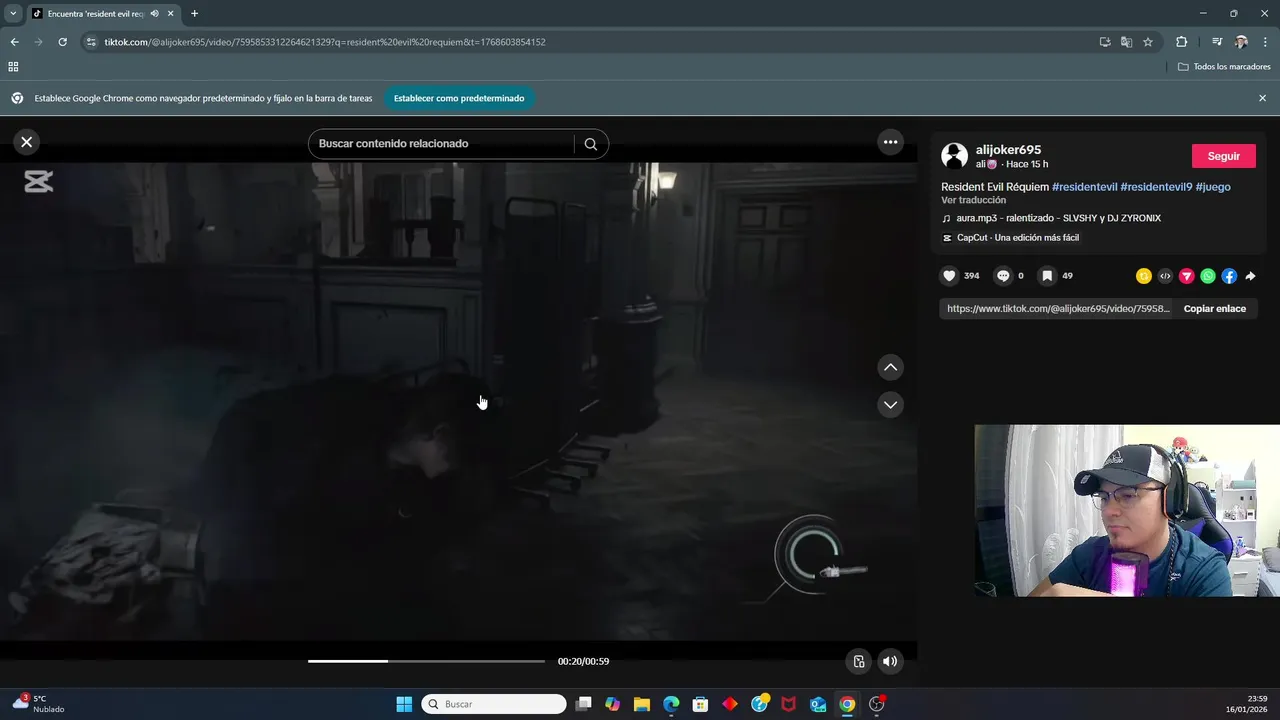Open comments with the speech bubble icon
This screenshot has width=1280, height=720.
pos(1003,276)
